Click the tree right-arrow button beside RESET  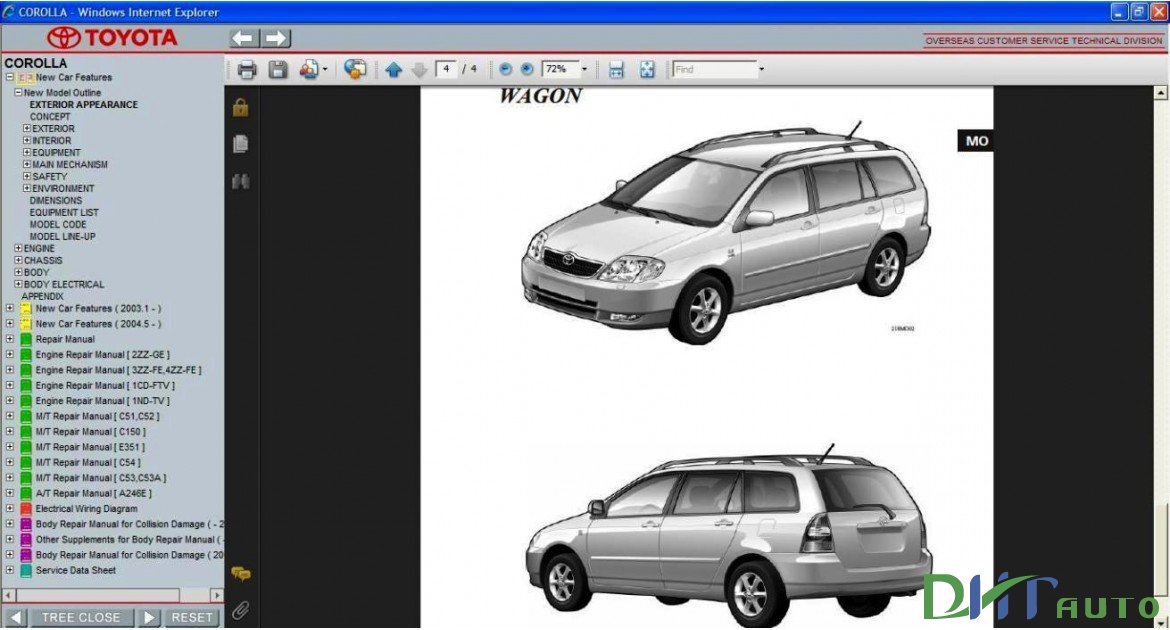click(149, 618)
